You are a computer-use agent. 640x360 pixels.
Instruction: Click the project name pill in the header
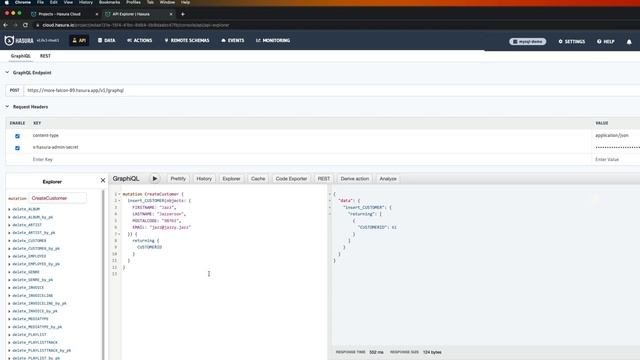pyautogui.click(x=527, y=42)
